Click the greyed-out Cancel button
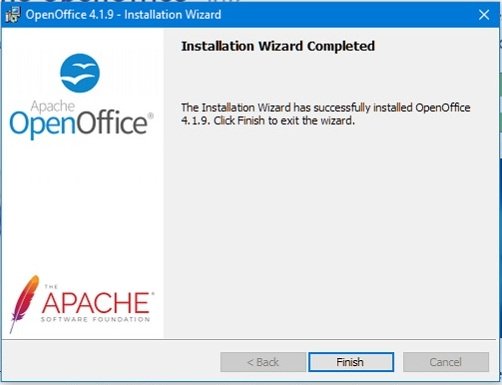 tap(446, 362)
